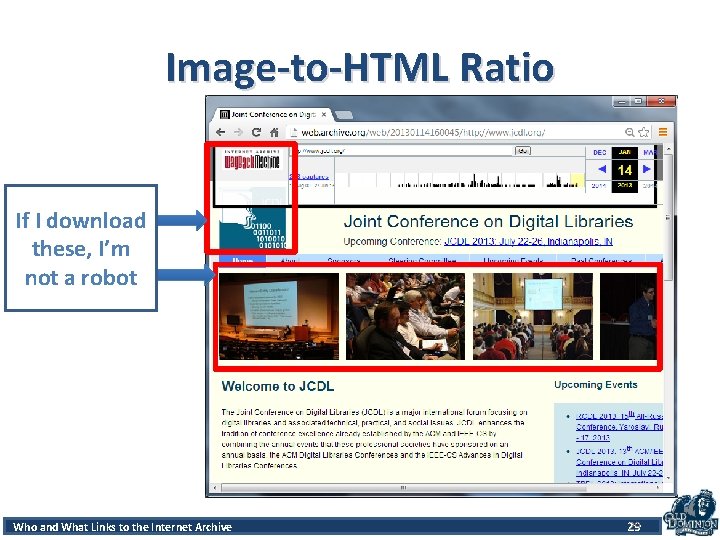Open the JCDL 2013 Indianapolis conference link
The width and height of the screenshot is (720, 540).
[x=528, y=242]
